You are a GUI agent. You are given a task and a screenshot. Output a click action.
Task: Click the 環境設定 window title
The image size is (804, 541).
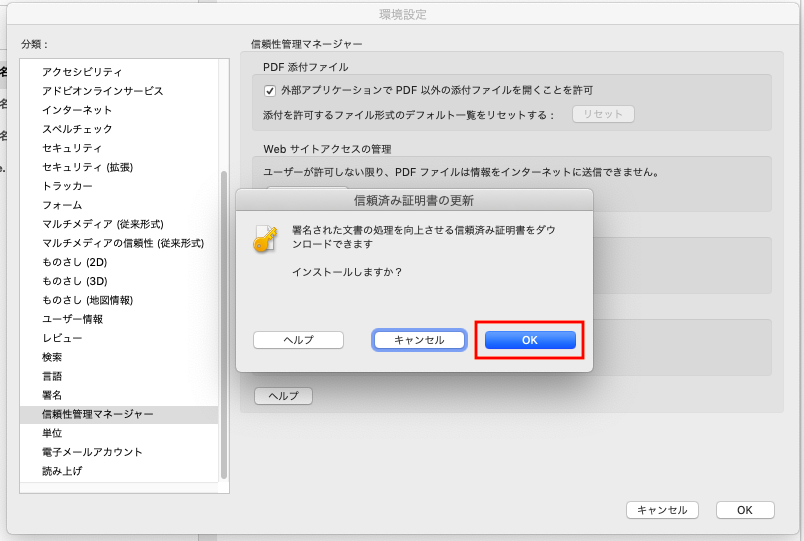pyautogui.click(x=403, y=14)
